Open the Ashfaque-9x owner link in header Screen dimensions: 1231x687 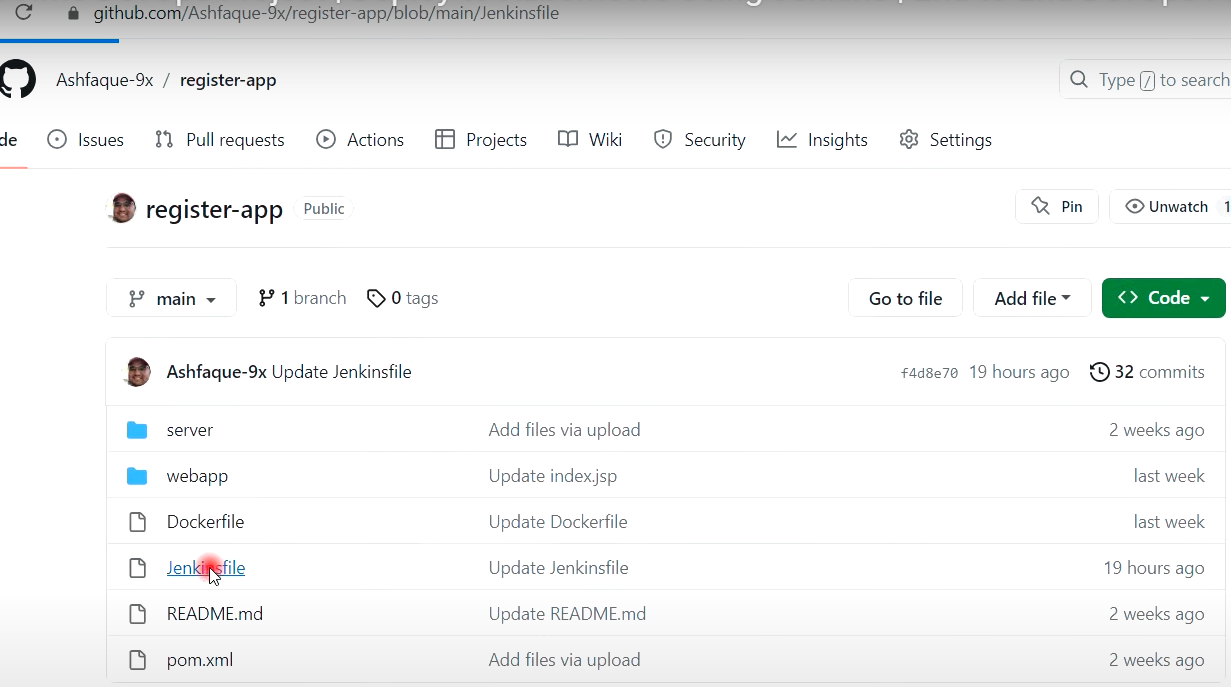pos(105,80)
